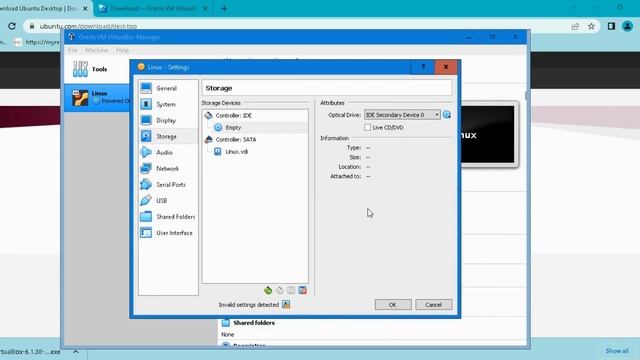Open the Machine menu in VirtualBox Manager
Image resolution: width=640 pixels, height=360 pixels.
pyautogui.click(x=97, y=50)
